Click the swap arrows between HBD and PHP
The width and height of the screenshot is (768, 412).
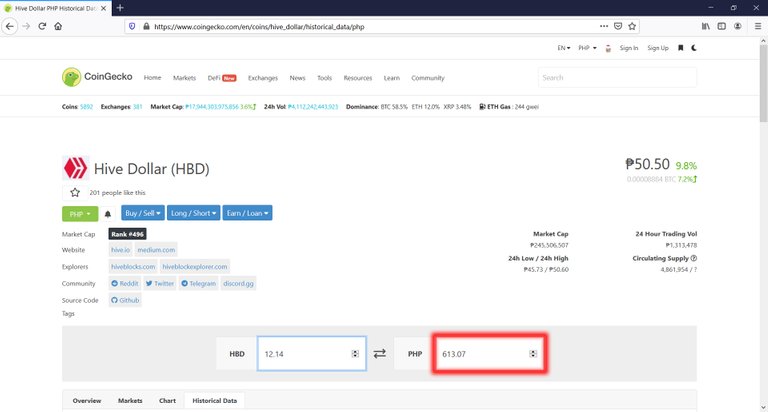click(380, 353)
